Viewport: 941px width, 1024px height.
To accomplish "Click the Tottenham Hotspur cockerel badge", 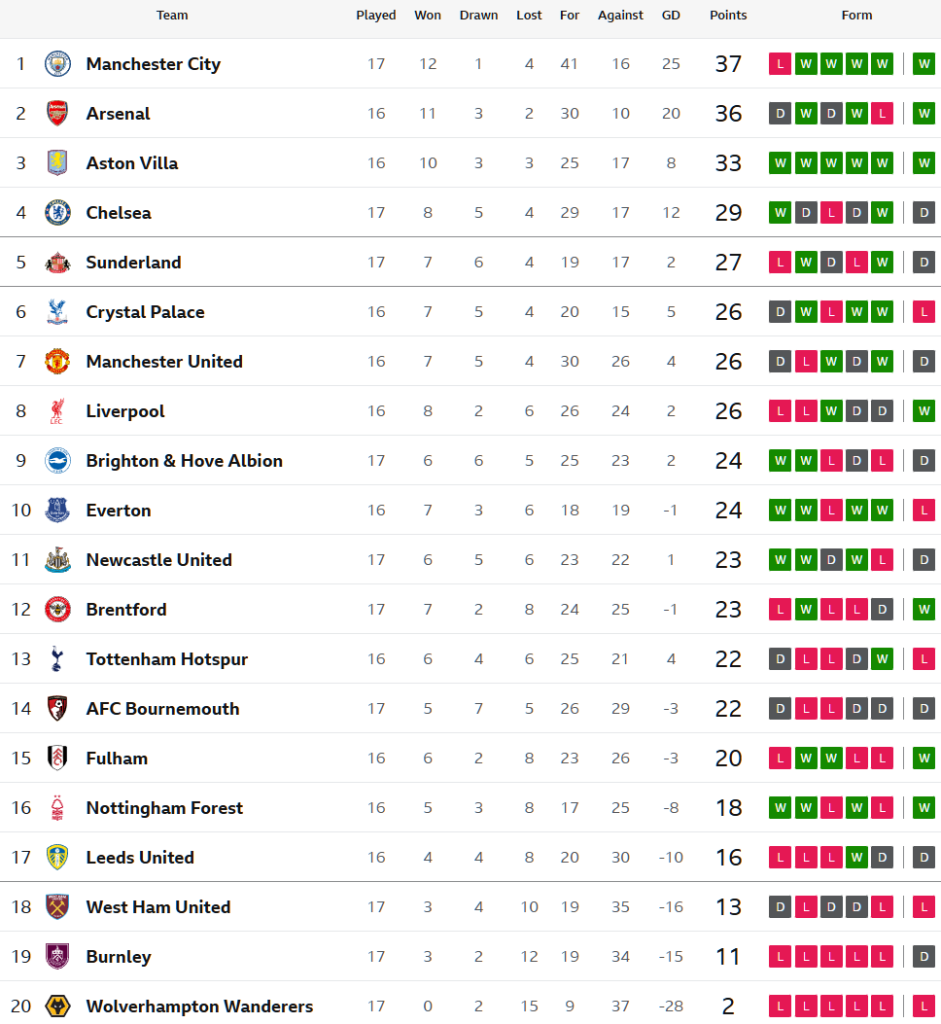I will [x=58, y=659].
